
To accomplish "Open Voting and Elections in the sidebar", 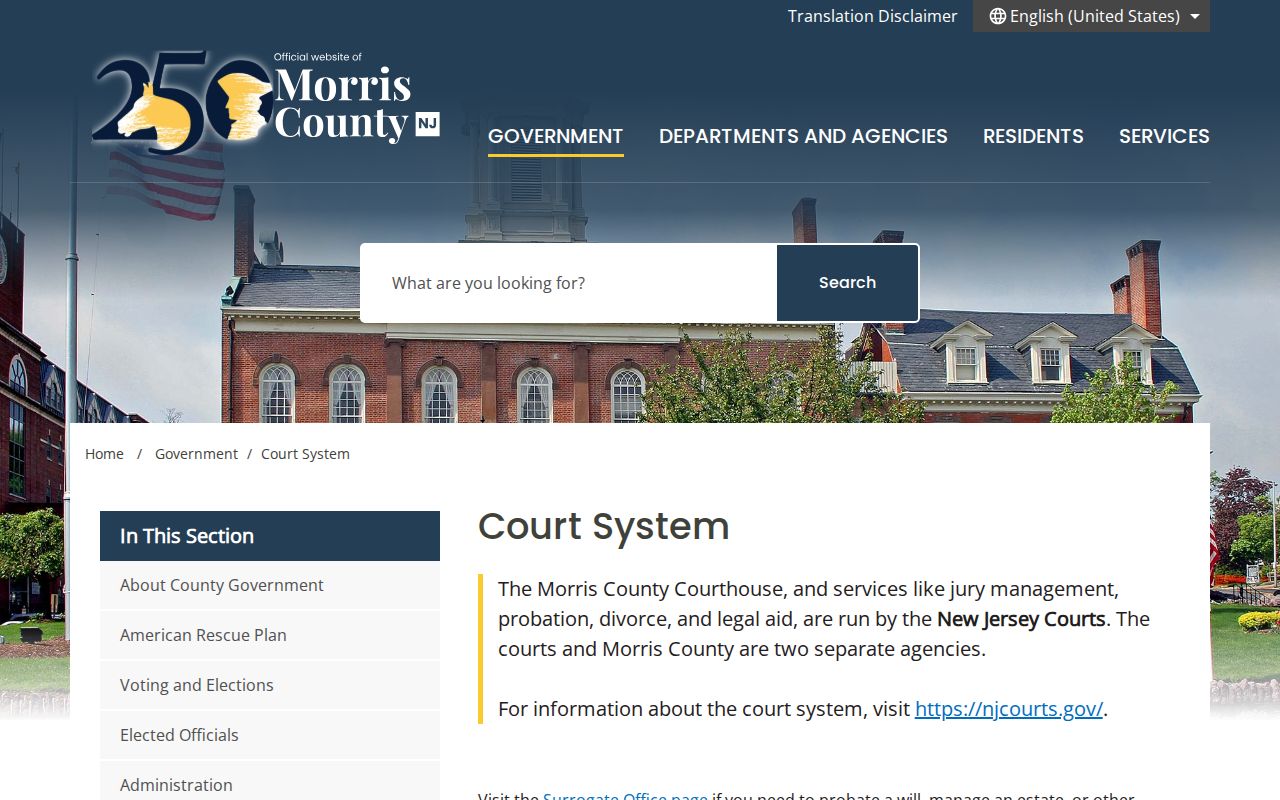I will [x=270, y=685].
